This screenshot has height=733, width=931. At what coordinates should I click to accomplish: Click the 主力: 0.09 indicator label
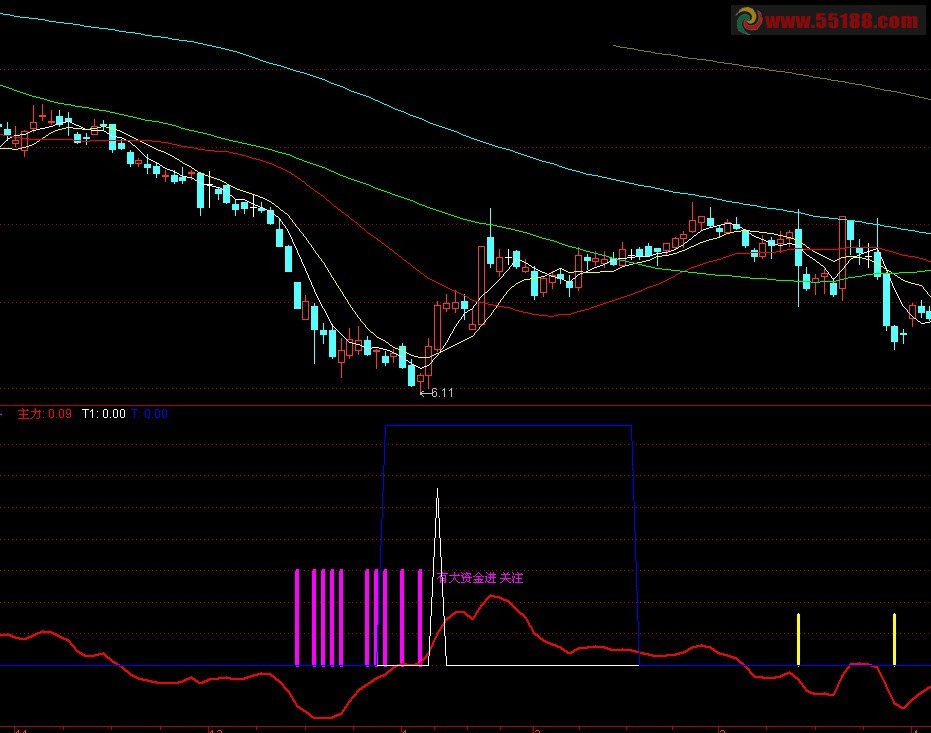[45, 414]
